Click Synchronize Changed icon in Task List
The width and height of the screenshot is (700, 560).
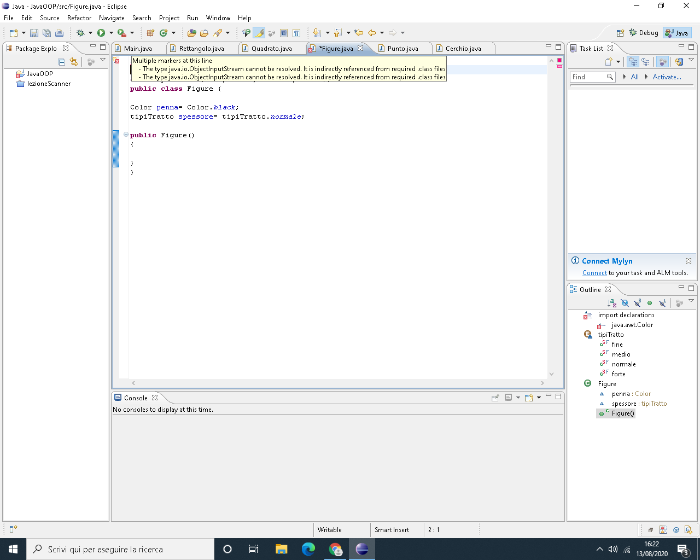point(679,62)
